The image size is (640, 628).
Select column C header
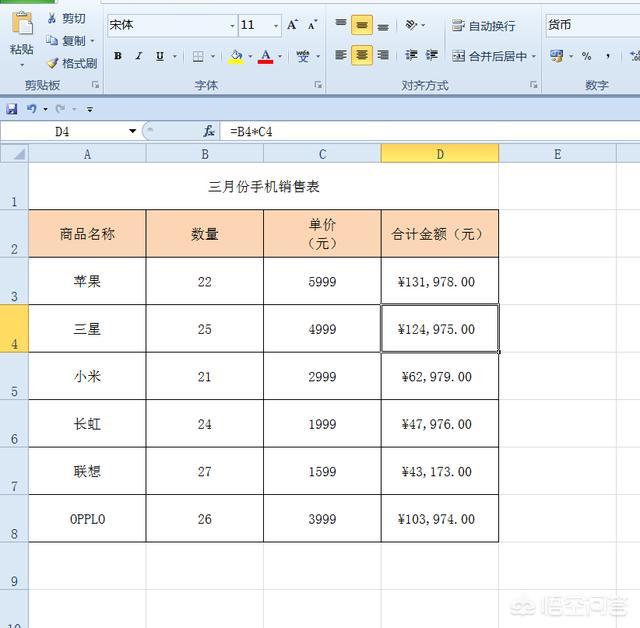coord(322,154)
